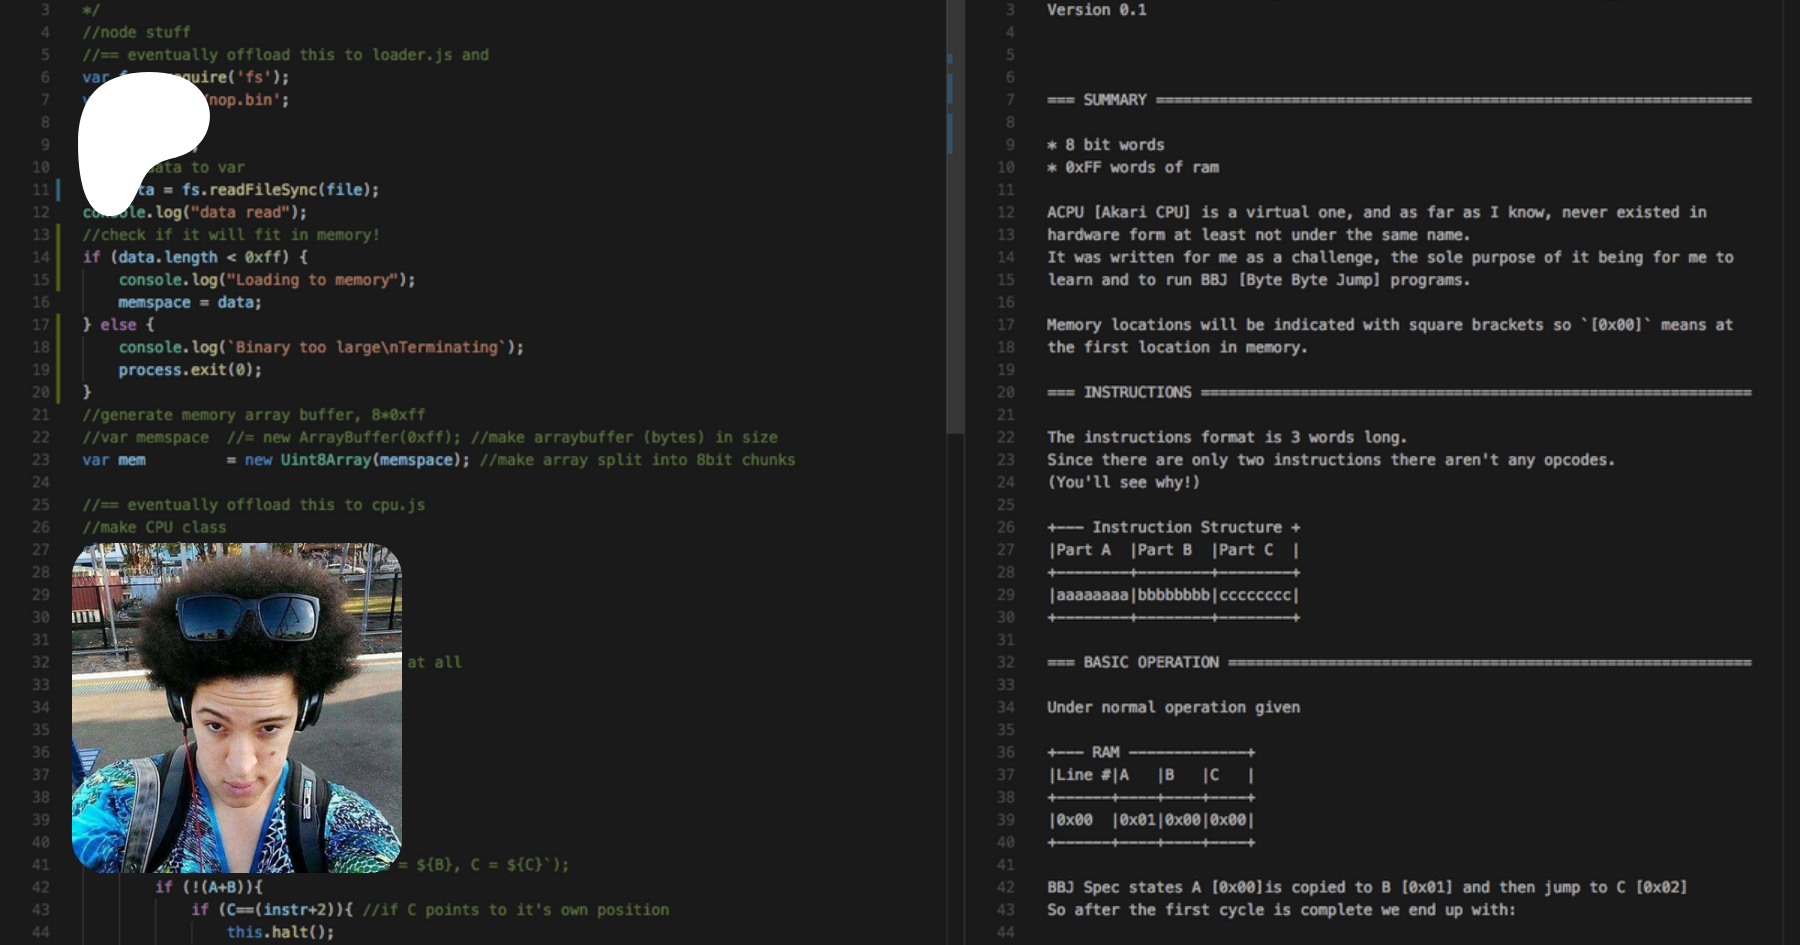Open the selfie photo thumbnail

click(x=237, y=707)
